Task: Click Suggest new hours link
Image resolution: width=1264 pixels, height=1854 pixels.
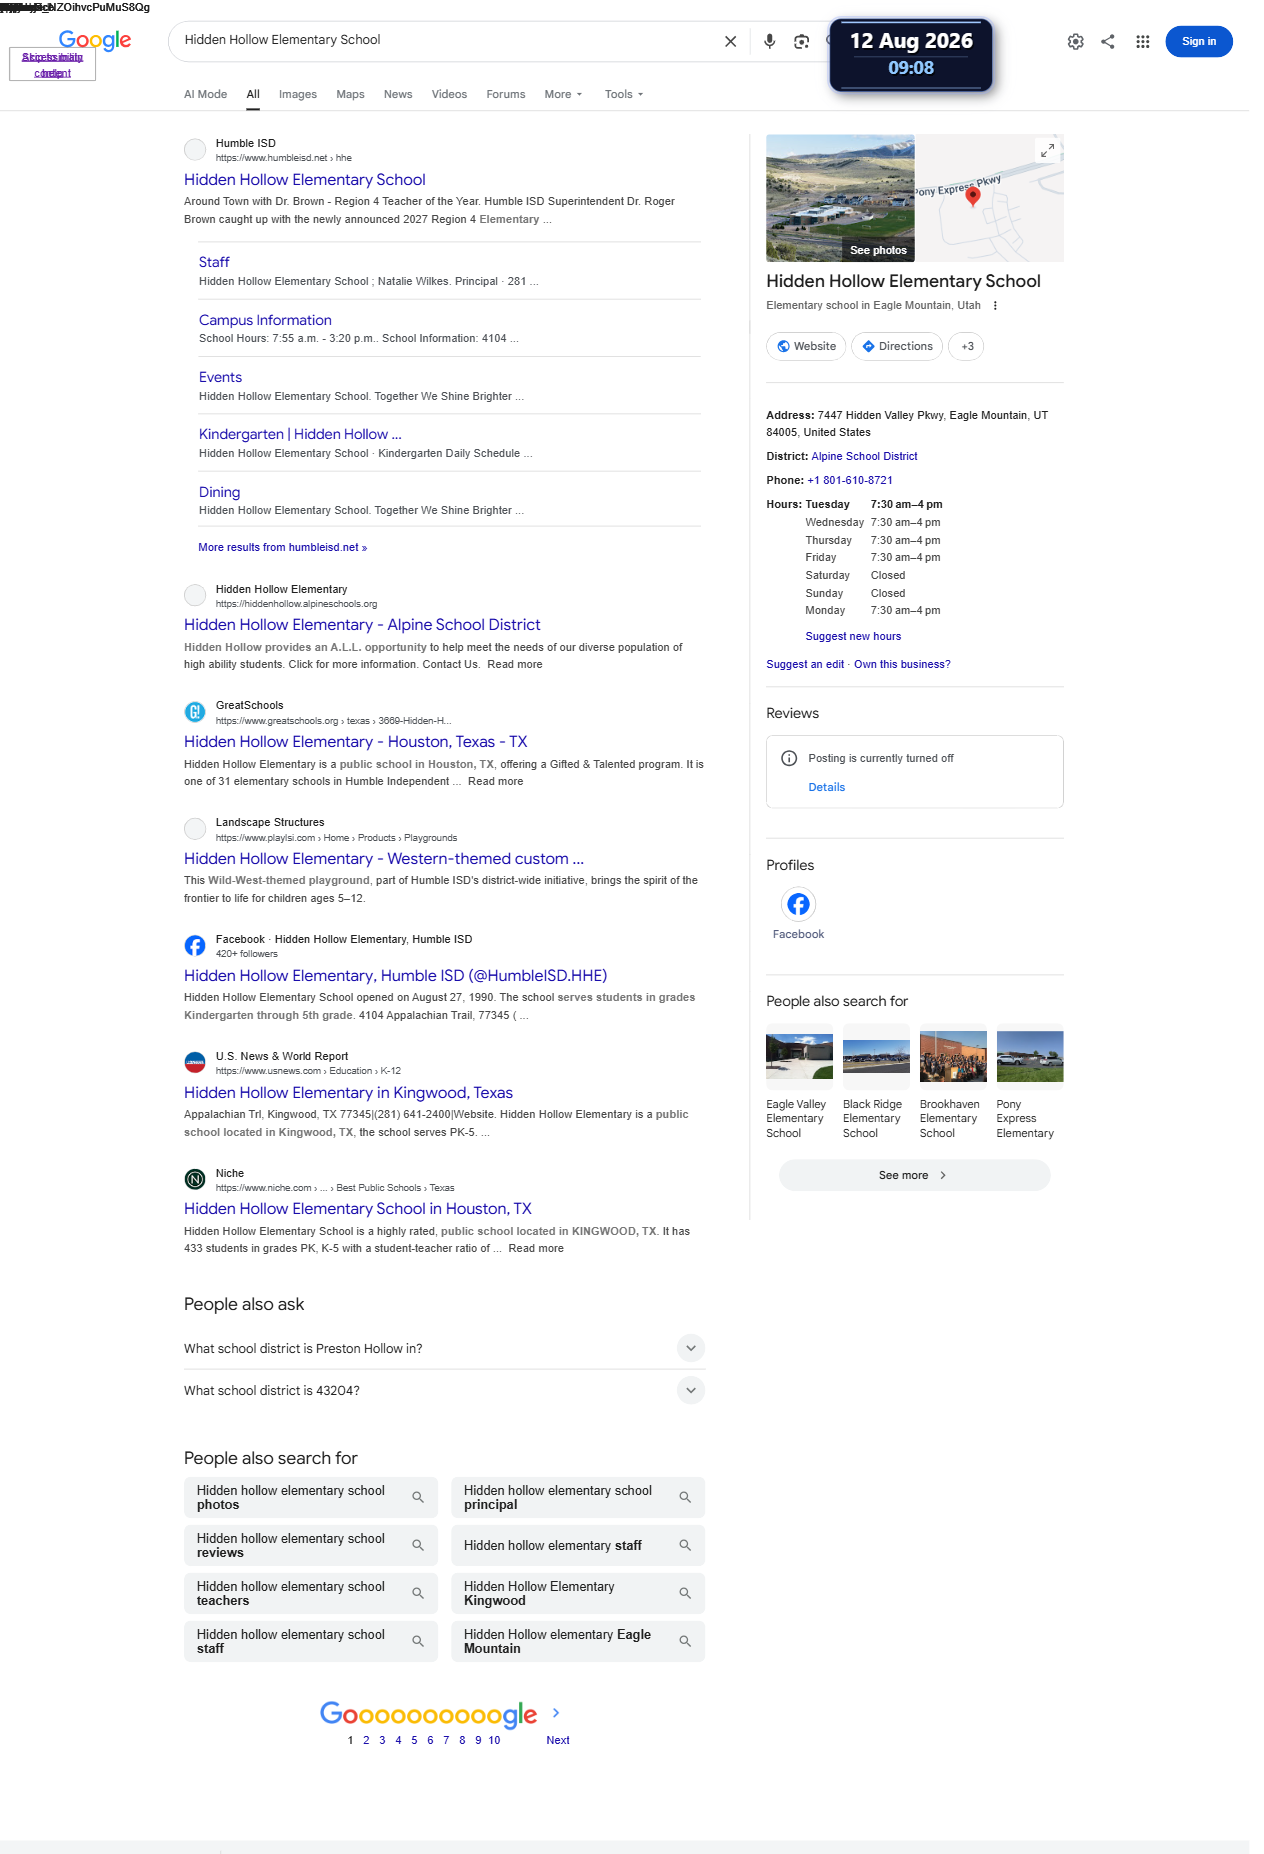Action: 853,636
